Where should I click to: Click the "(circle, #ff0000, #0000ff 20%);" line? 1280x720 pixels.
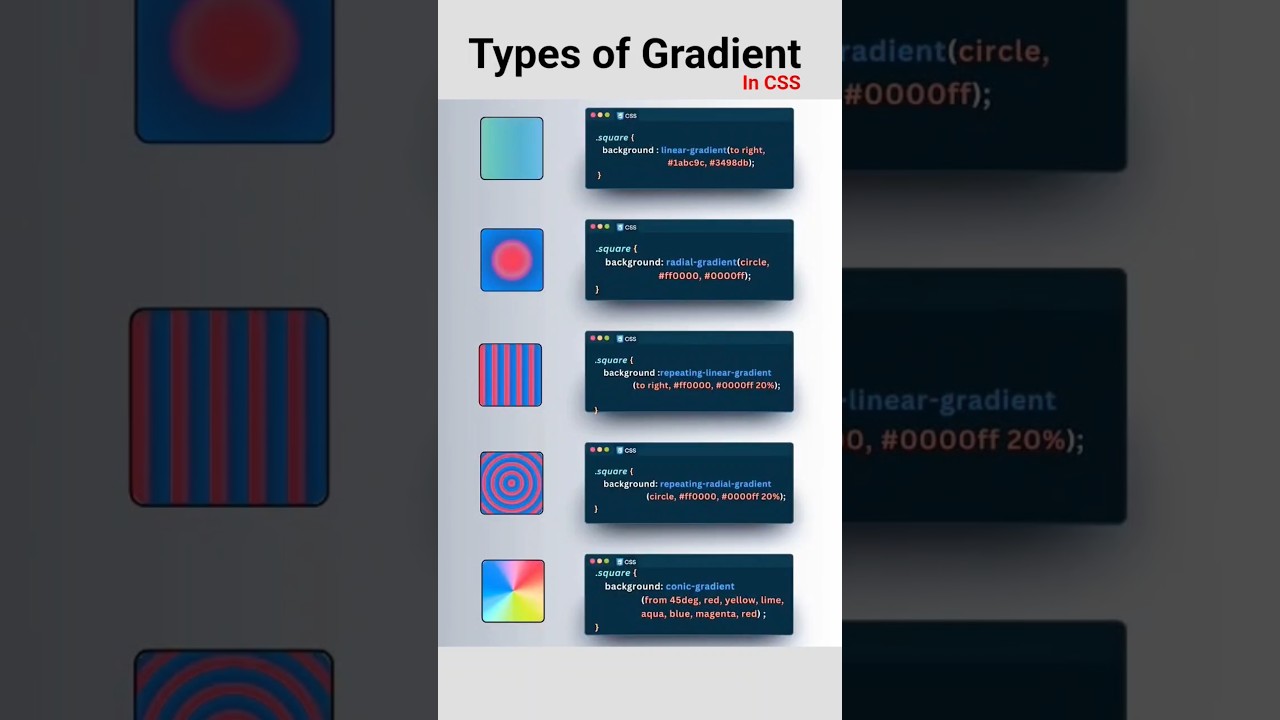coord(716,496)
